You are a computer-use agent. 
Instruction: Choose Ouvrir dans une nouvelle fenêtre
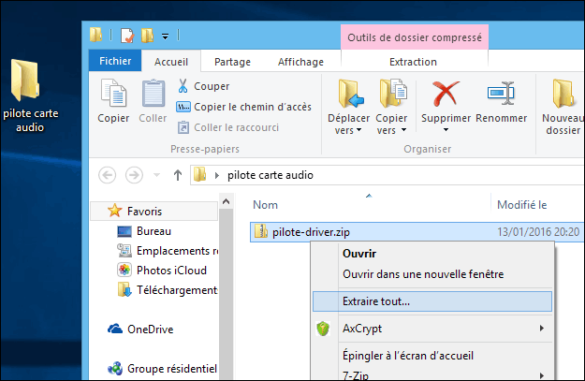423,274
